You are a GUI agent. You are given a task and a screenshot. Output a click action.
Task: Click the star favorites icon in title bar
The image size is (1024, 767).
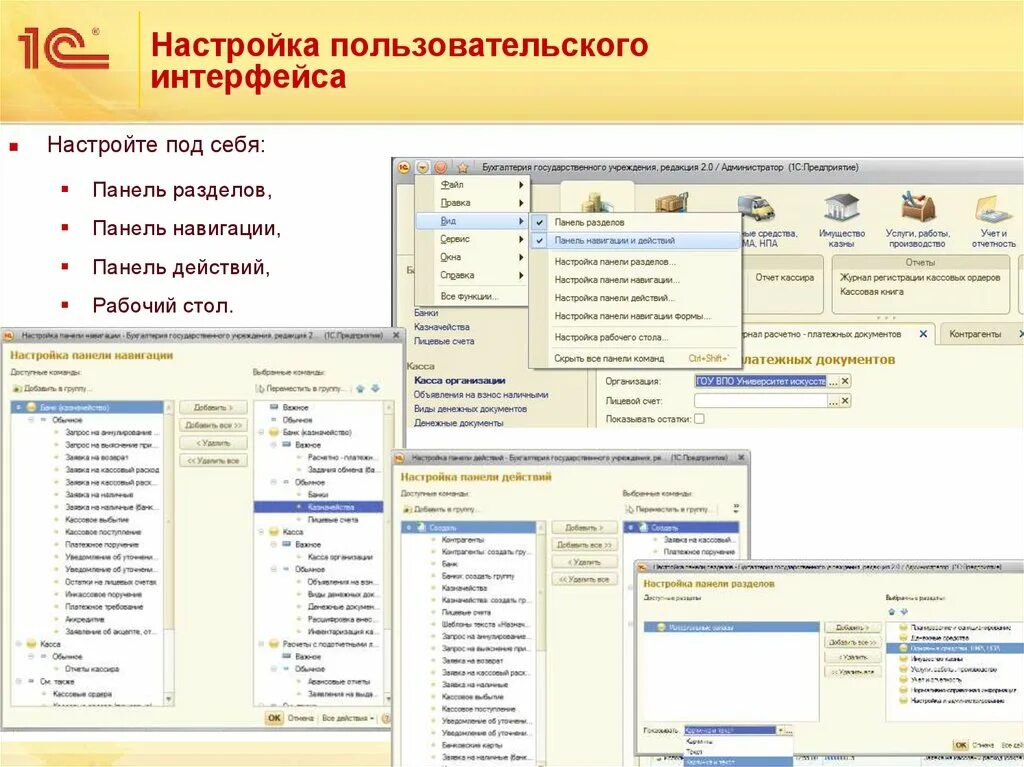click(462, 167)
